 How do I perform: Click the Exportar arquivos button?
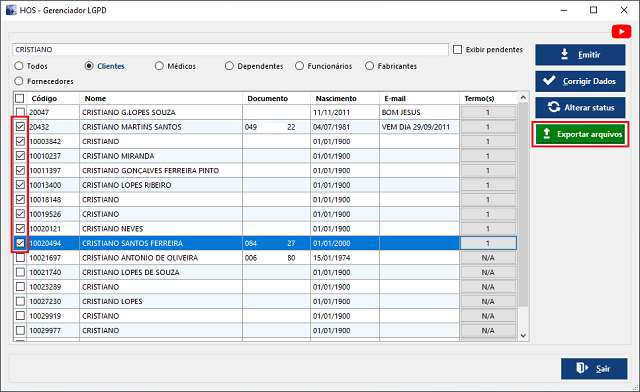tap(580, 134)
